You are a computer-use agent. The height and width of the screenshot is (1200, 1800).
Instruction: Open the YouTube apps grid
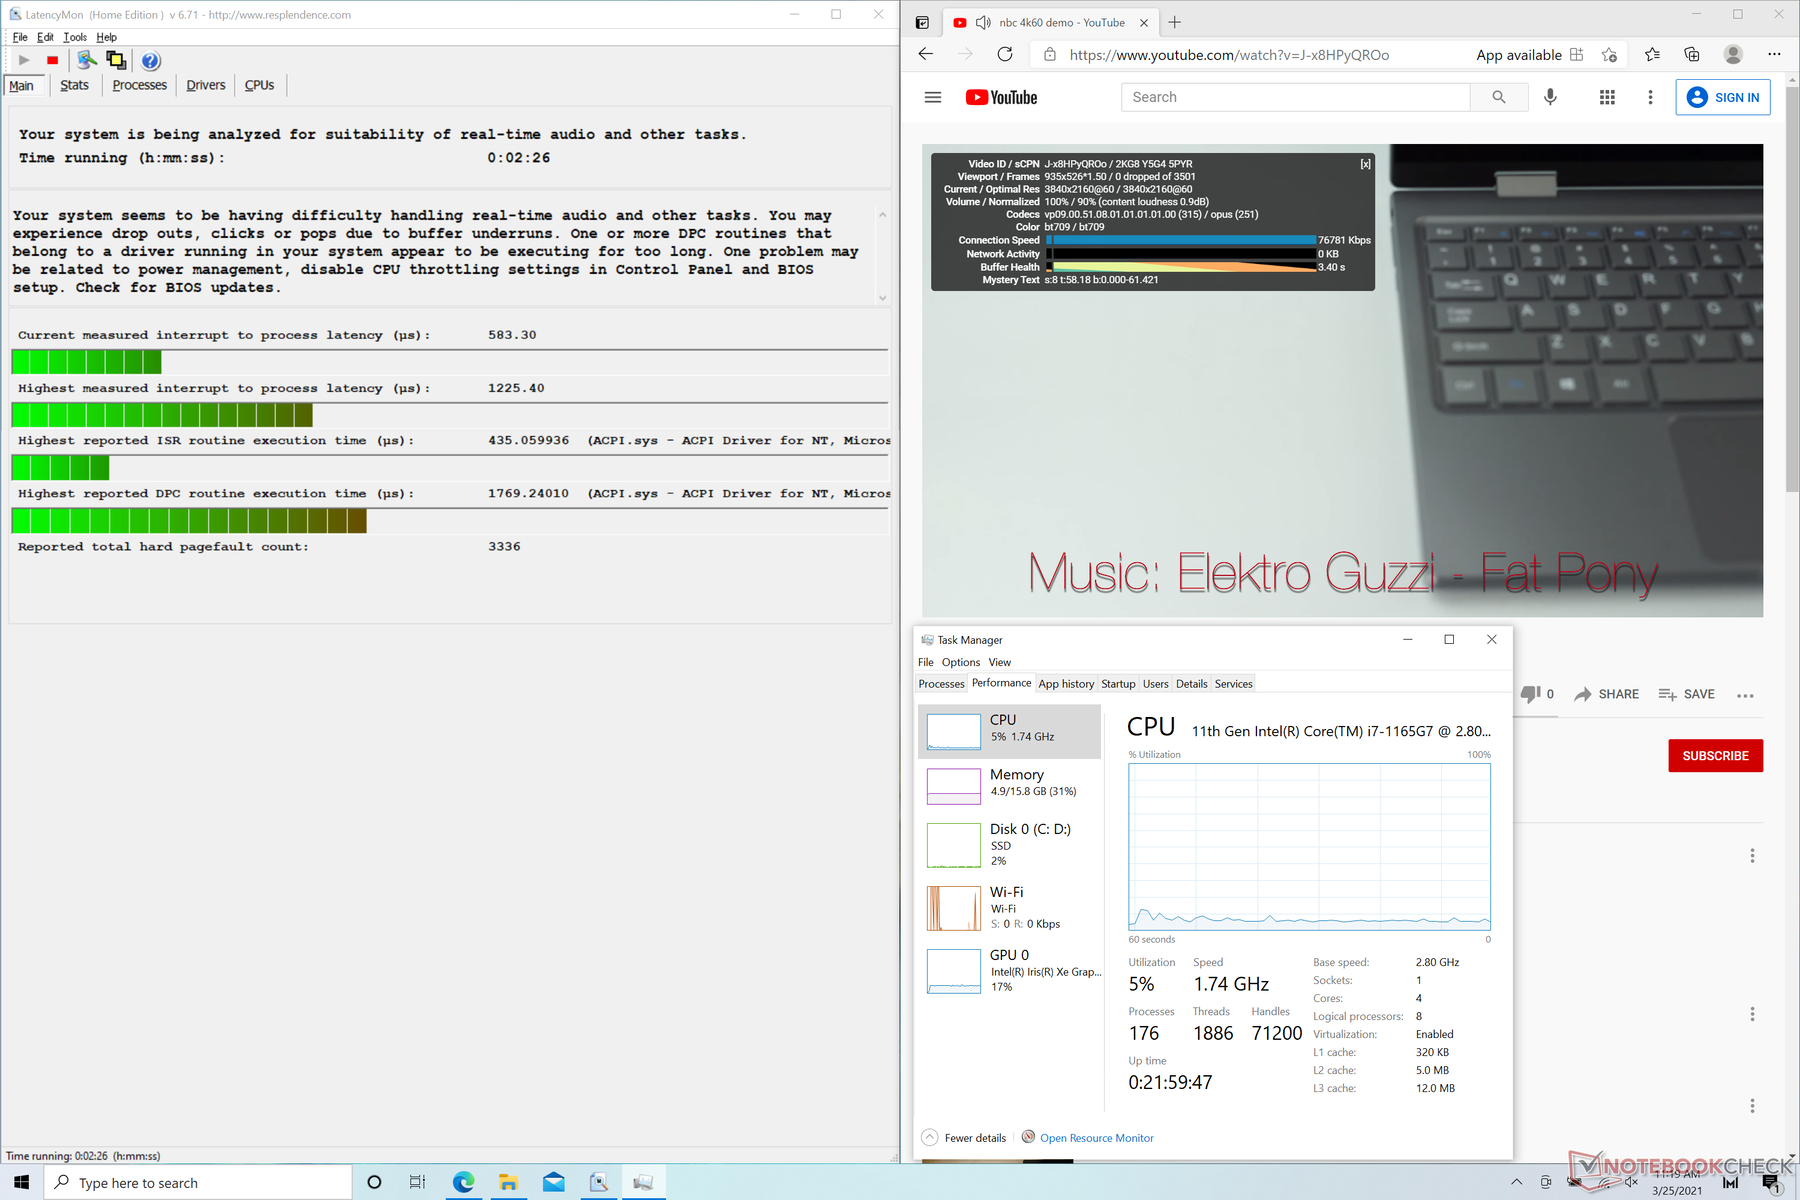1607,97
